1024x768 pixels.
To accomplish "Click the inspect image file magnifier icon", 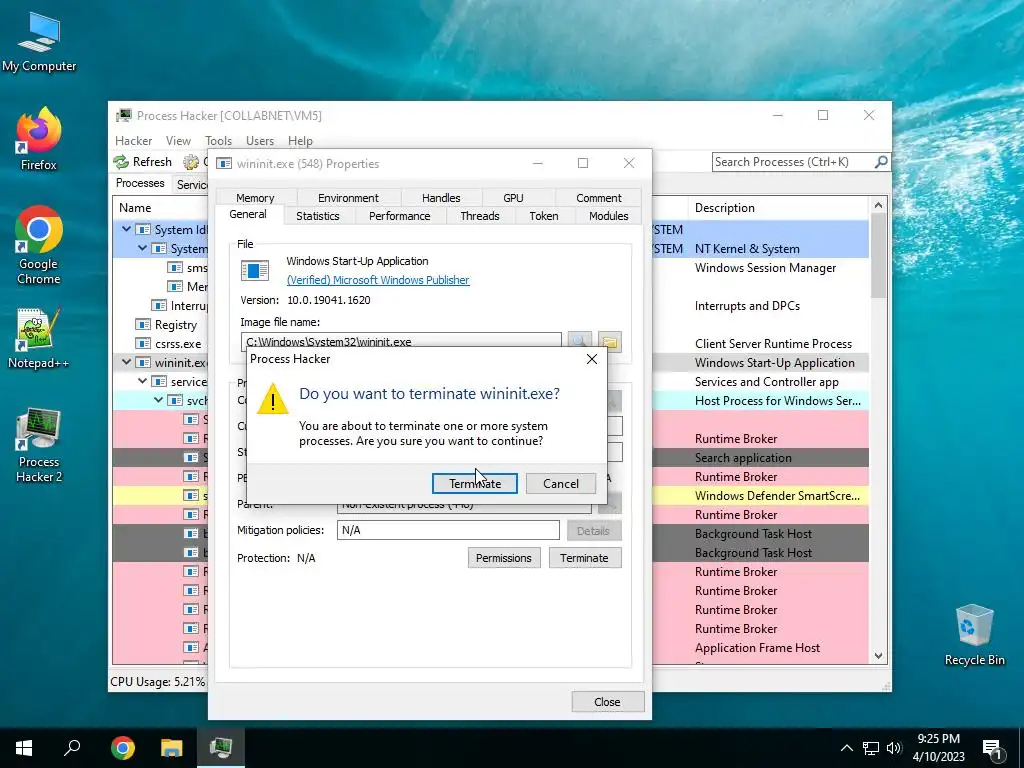I will (x=579, y=341).
